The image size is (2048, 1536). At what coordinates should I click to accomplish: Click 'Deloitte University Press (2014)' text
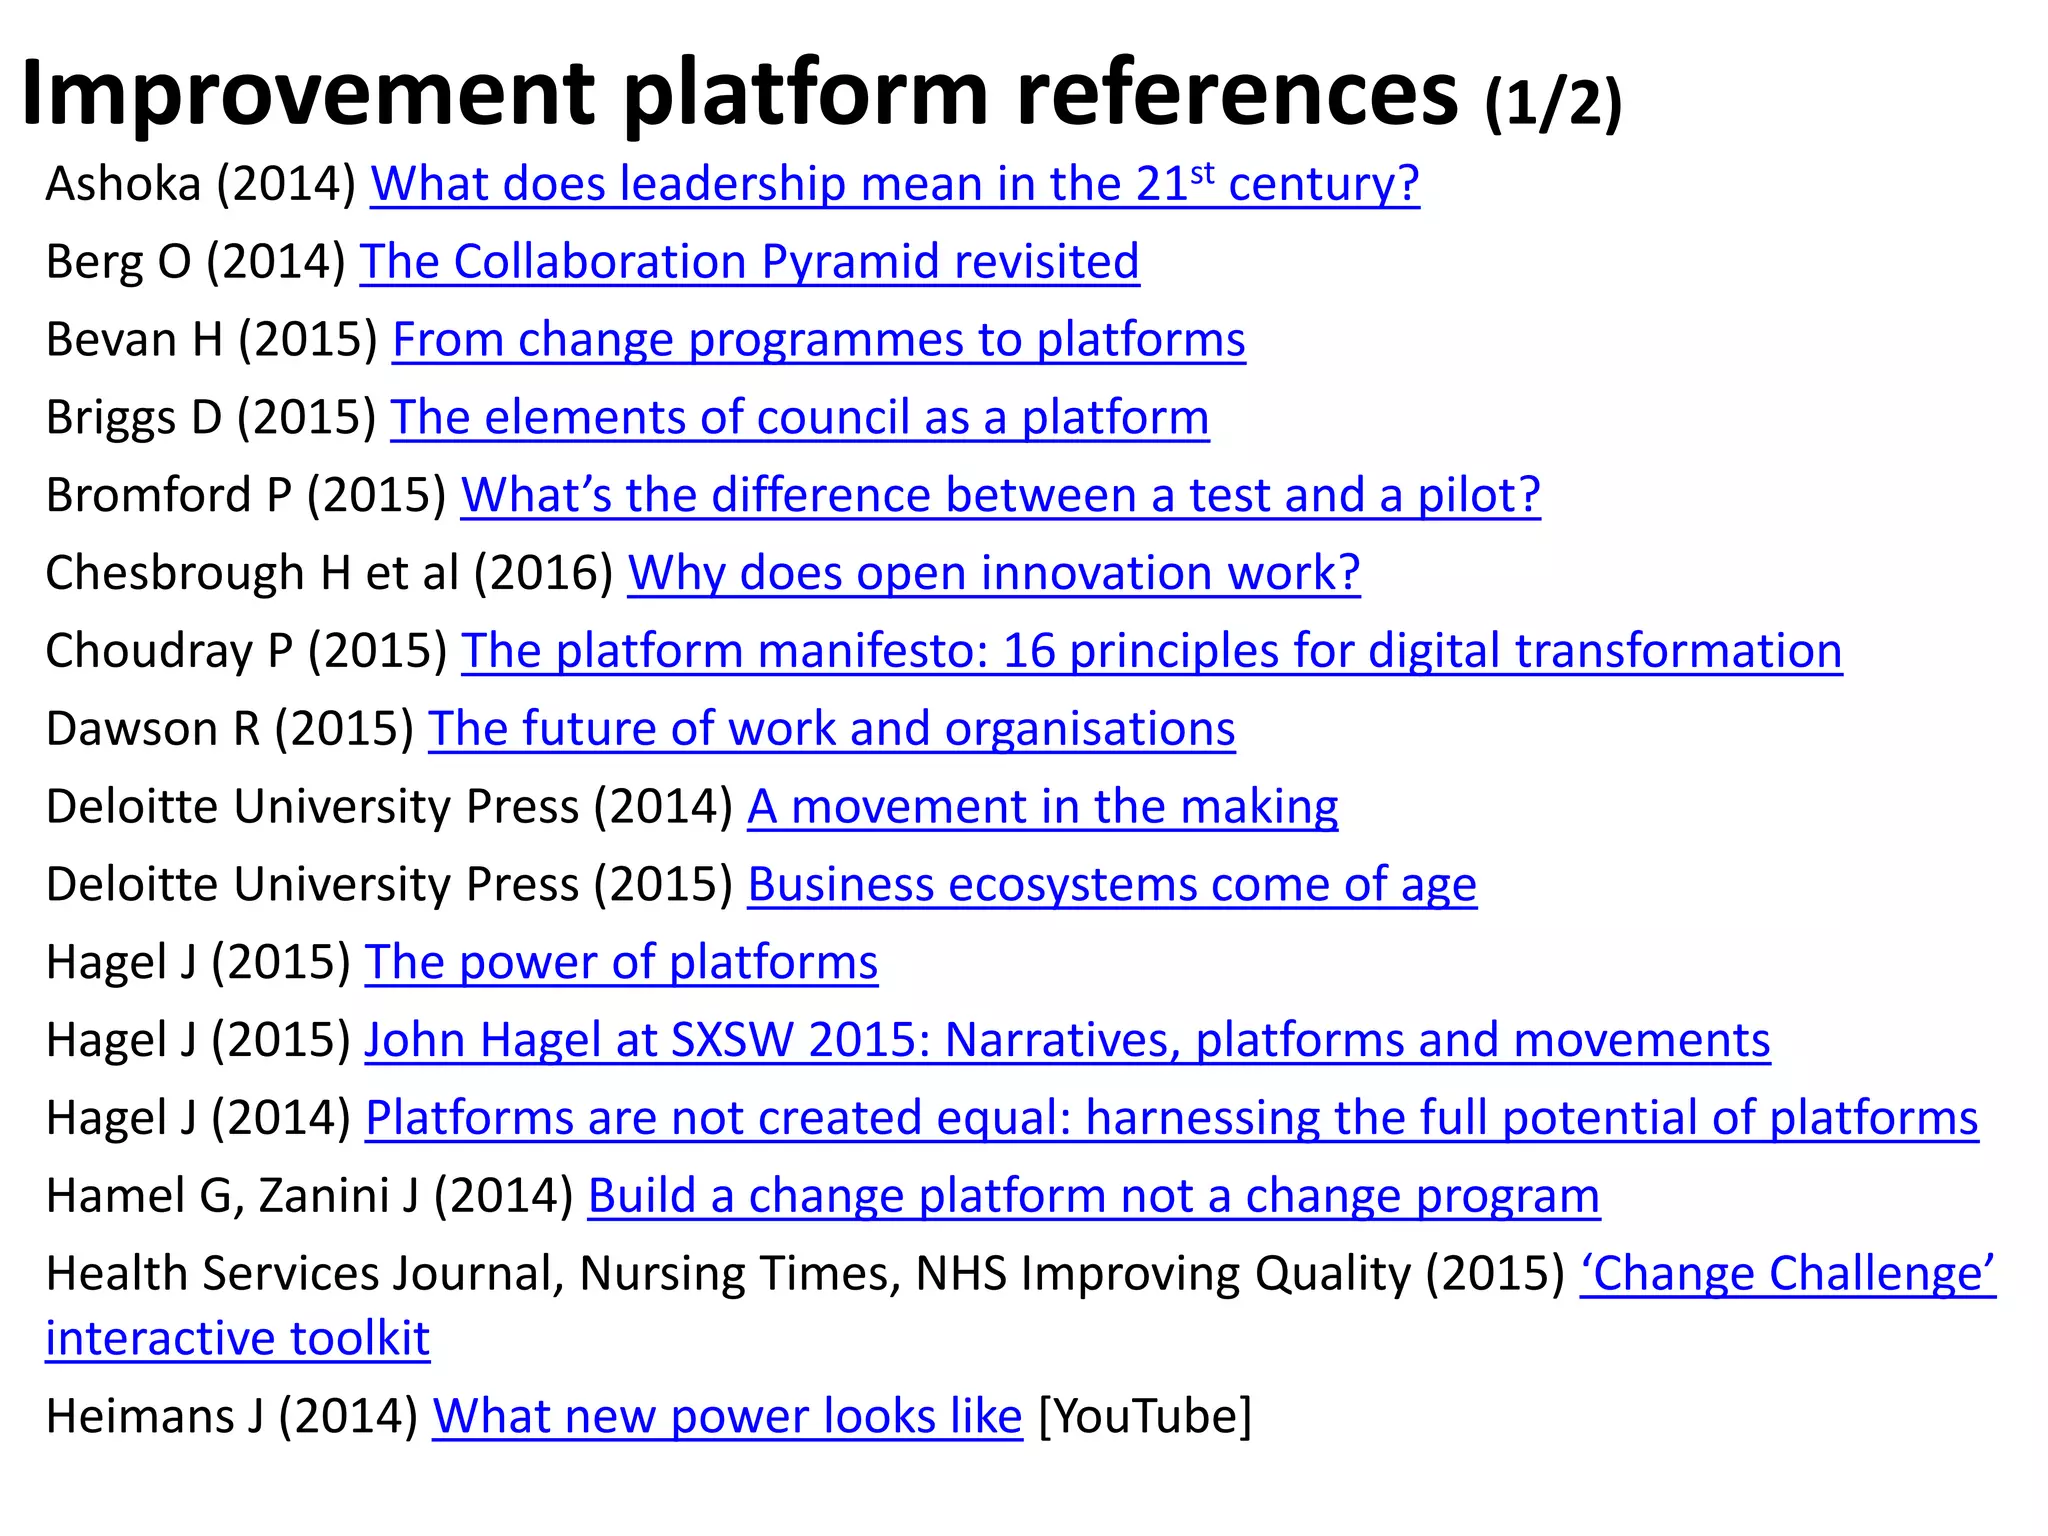point(390,807)
